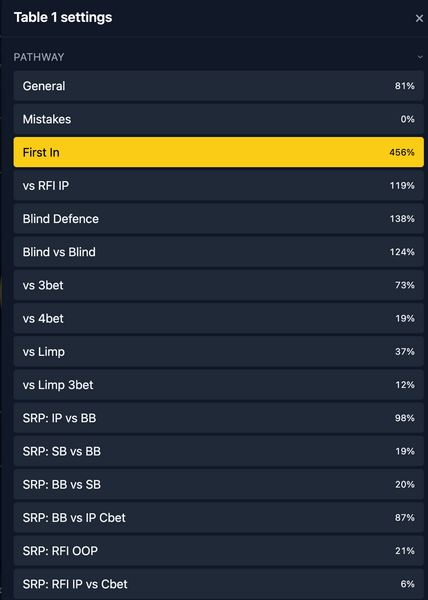The height and width of the screenshot is (600, 428).
Task: Pick the vs 4bet pathway
Action: [218, 318]
